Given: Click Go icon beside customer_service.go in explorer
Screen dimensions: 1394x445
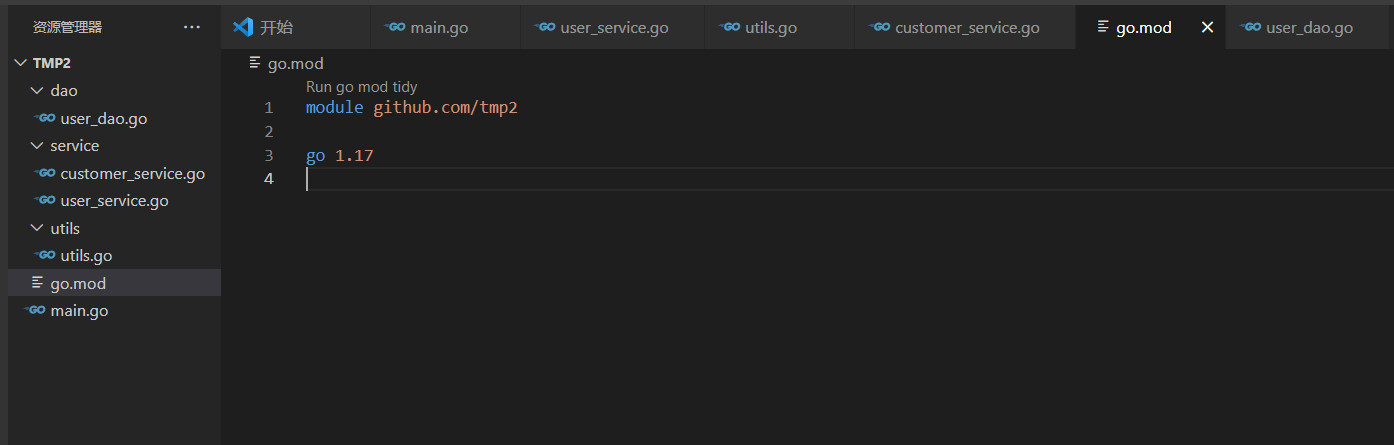Looking at the screenshot, I should pyautogui.click(x=45, y=173).
